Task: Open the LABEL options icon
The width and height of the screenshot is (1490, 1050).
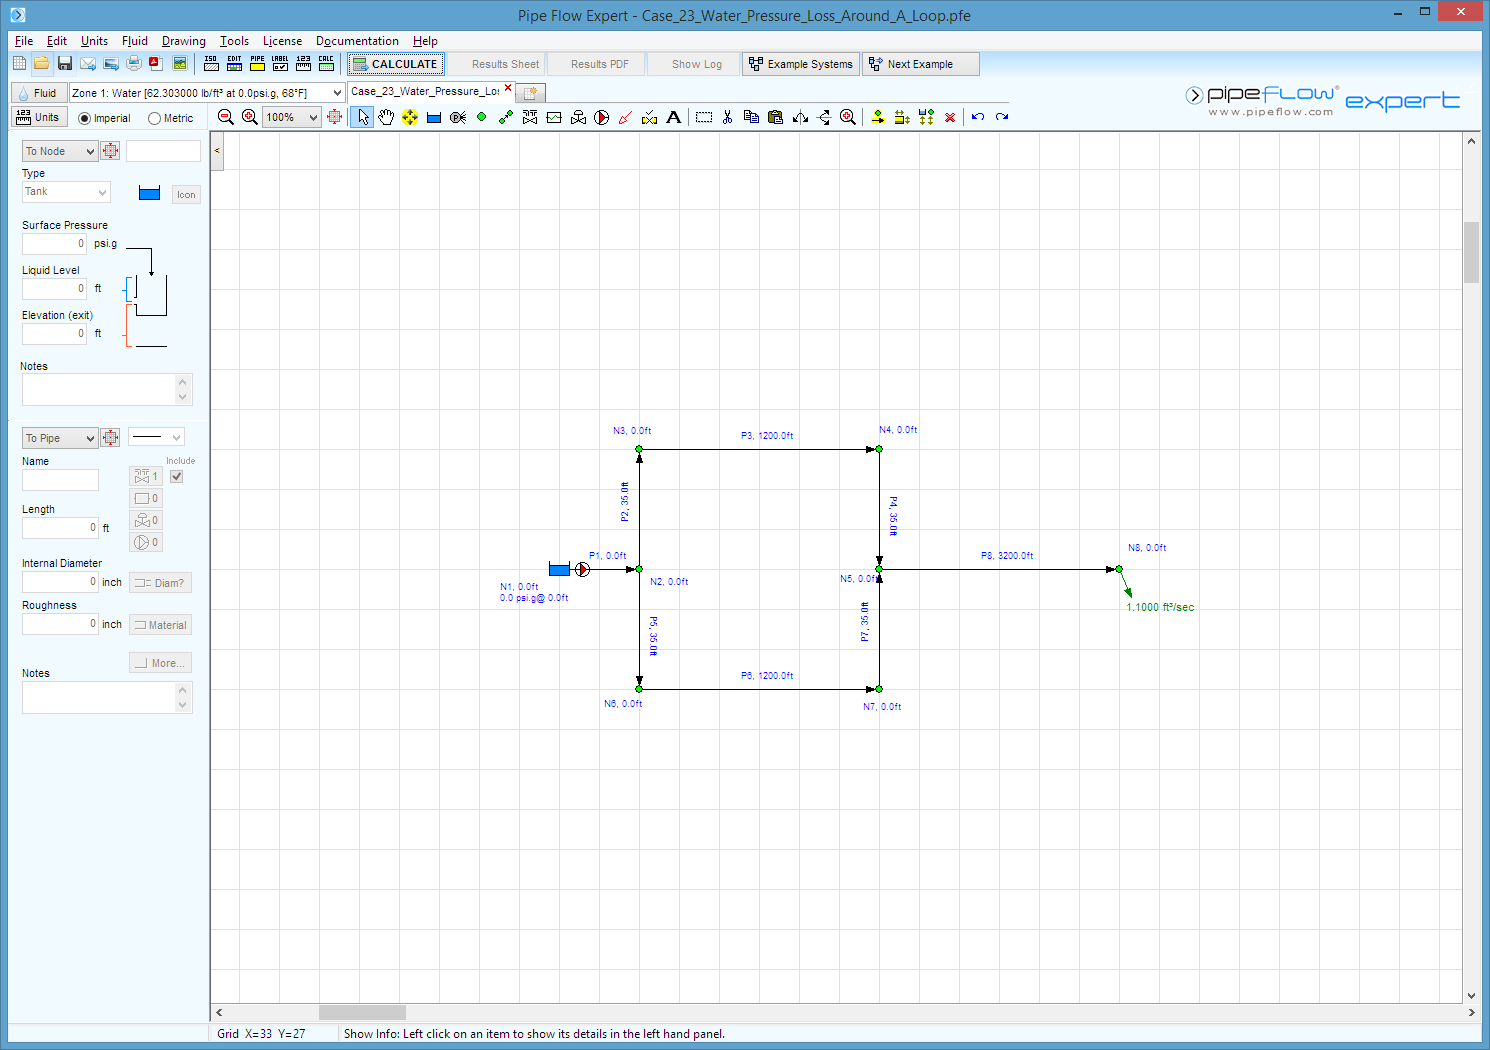Action: (280, 63)
